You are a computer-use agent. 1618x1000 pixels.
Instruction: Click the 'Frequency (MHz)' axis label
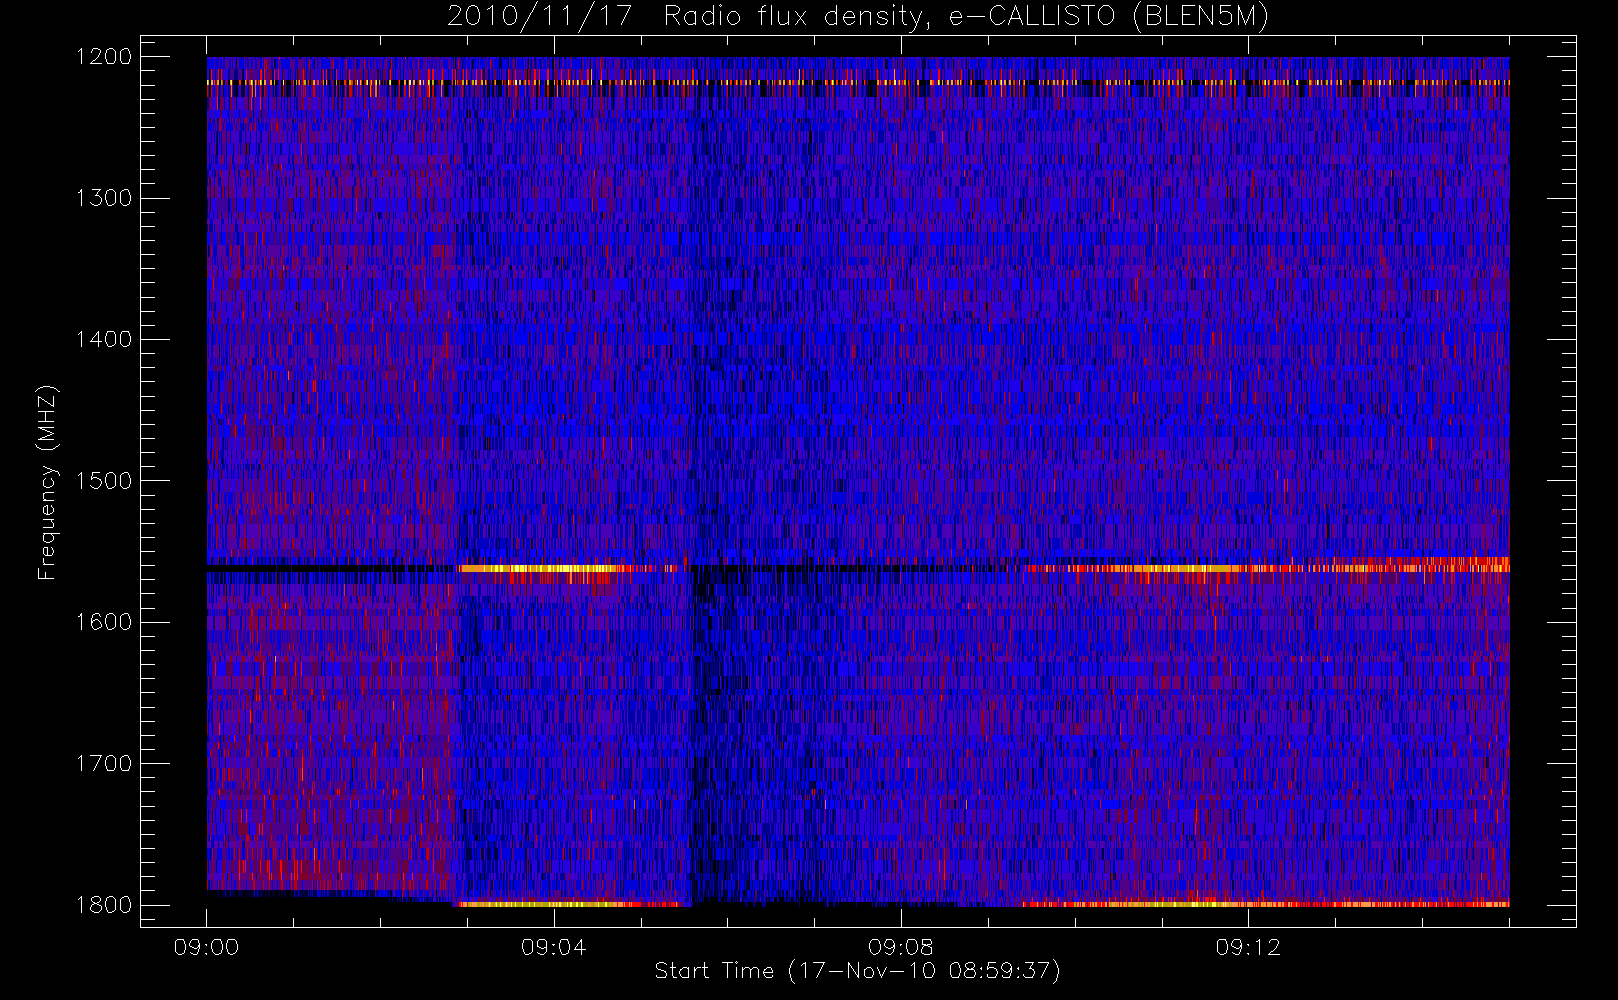(x=46, y=482)
